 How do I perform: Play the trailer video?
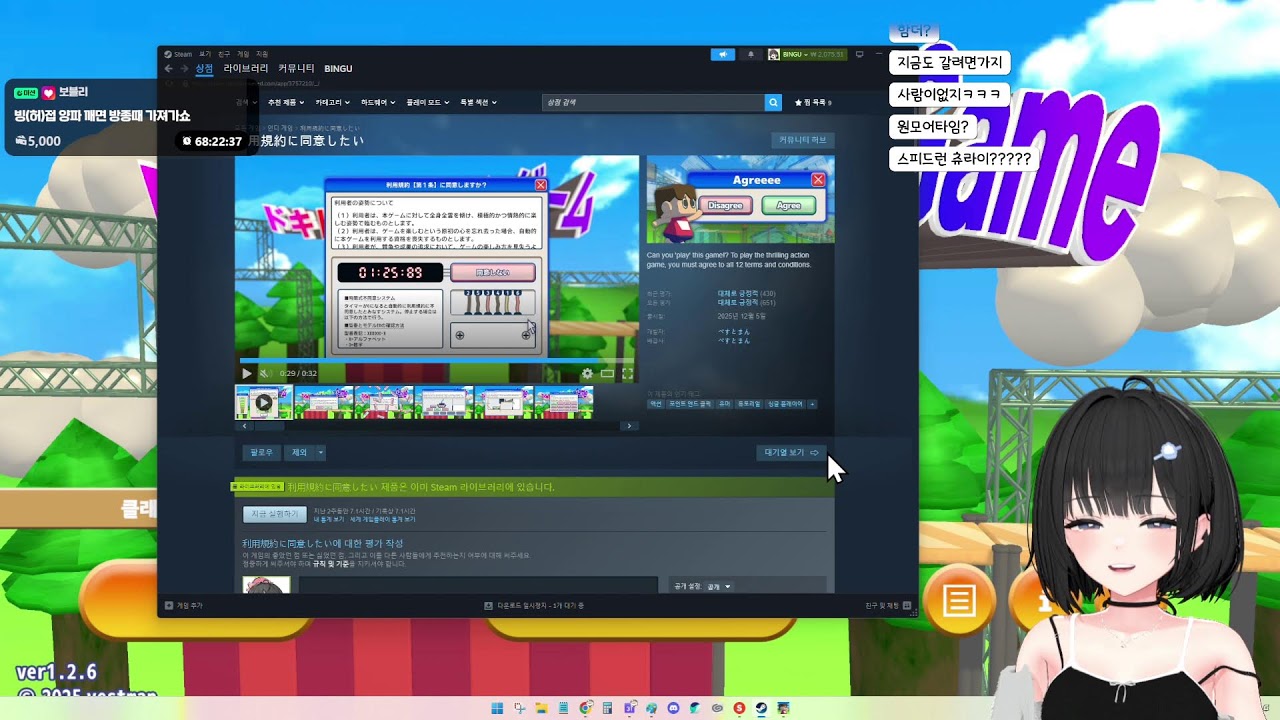click(x=247, y=373)
